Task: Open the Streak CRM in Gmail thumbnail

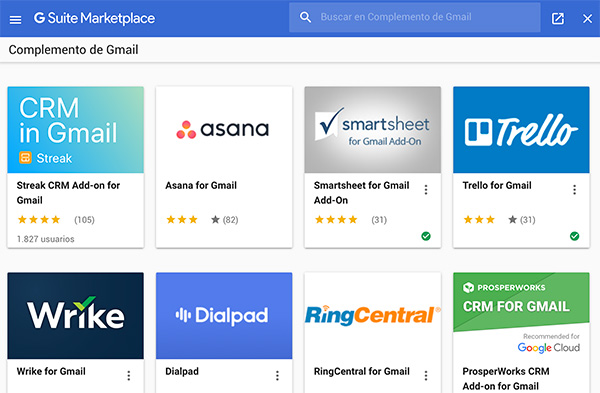Action: pyautogui.click(x=76, y=130)
